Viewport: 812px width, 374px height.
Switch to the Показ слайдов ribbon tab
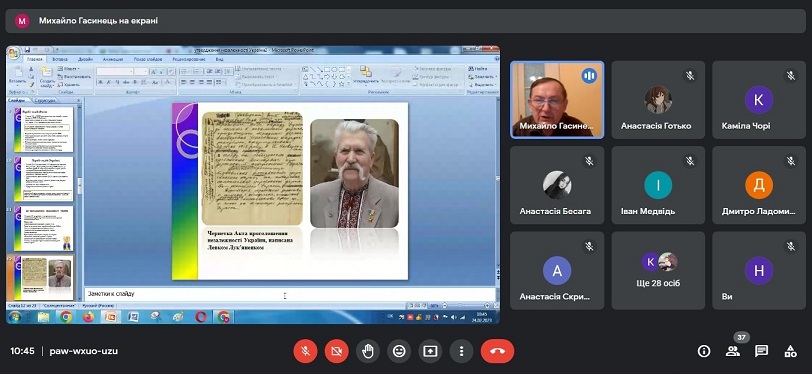point(148,59)
